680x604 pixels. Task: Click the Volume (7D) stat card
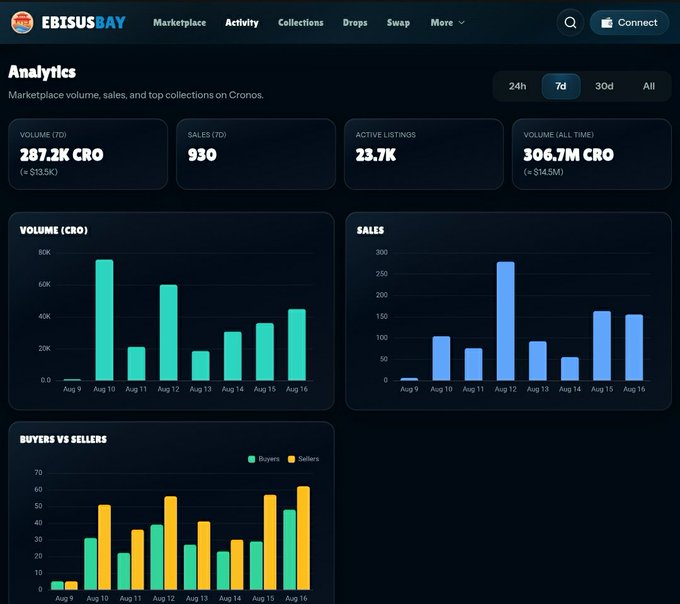[x=88, y=154]
